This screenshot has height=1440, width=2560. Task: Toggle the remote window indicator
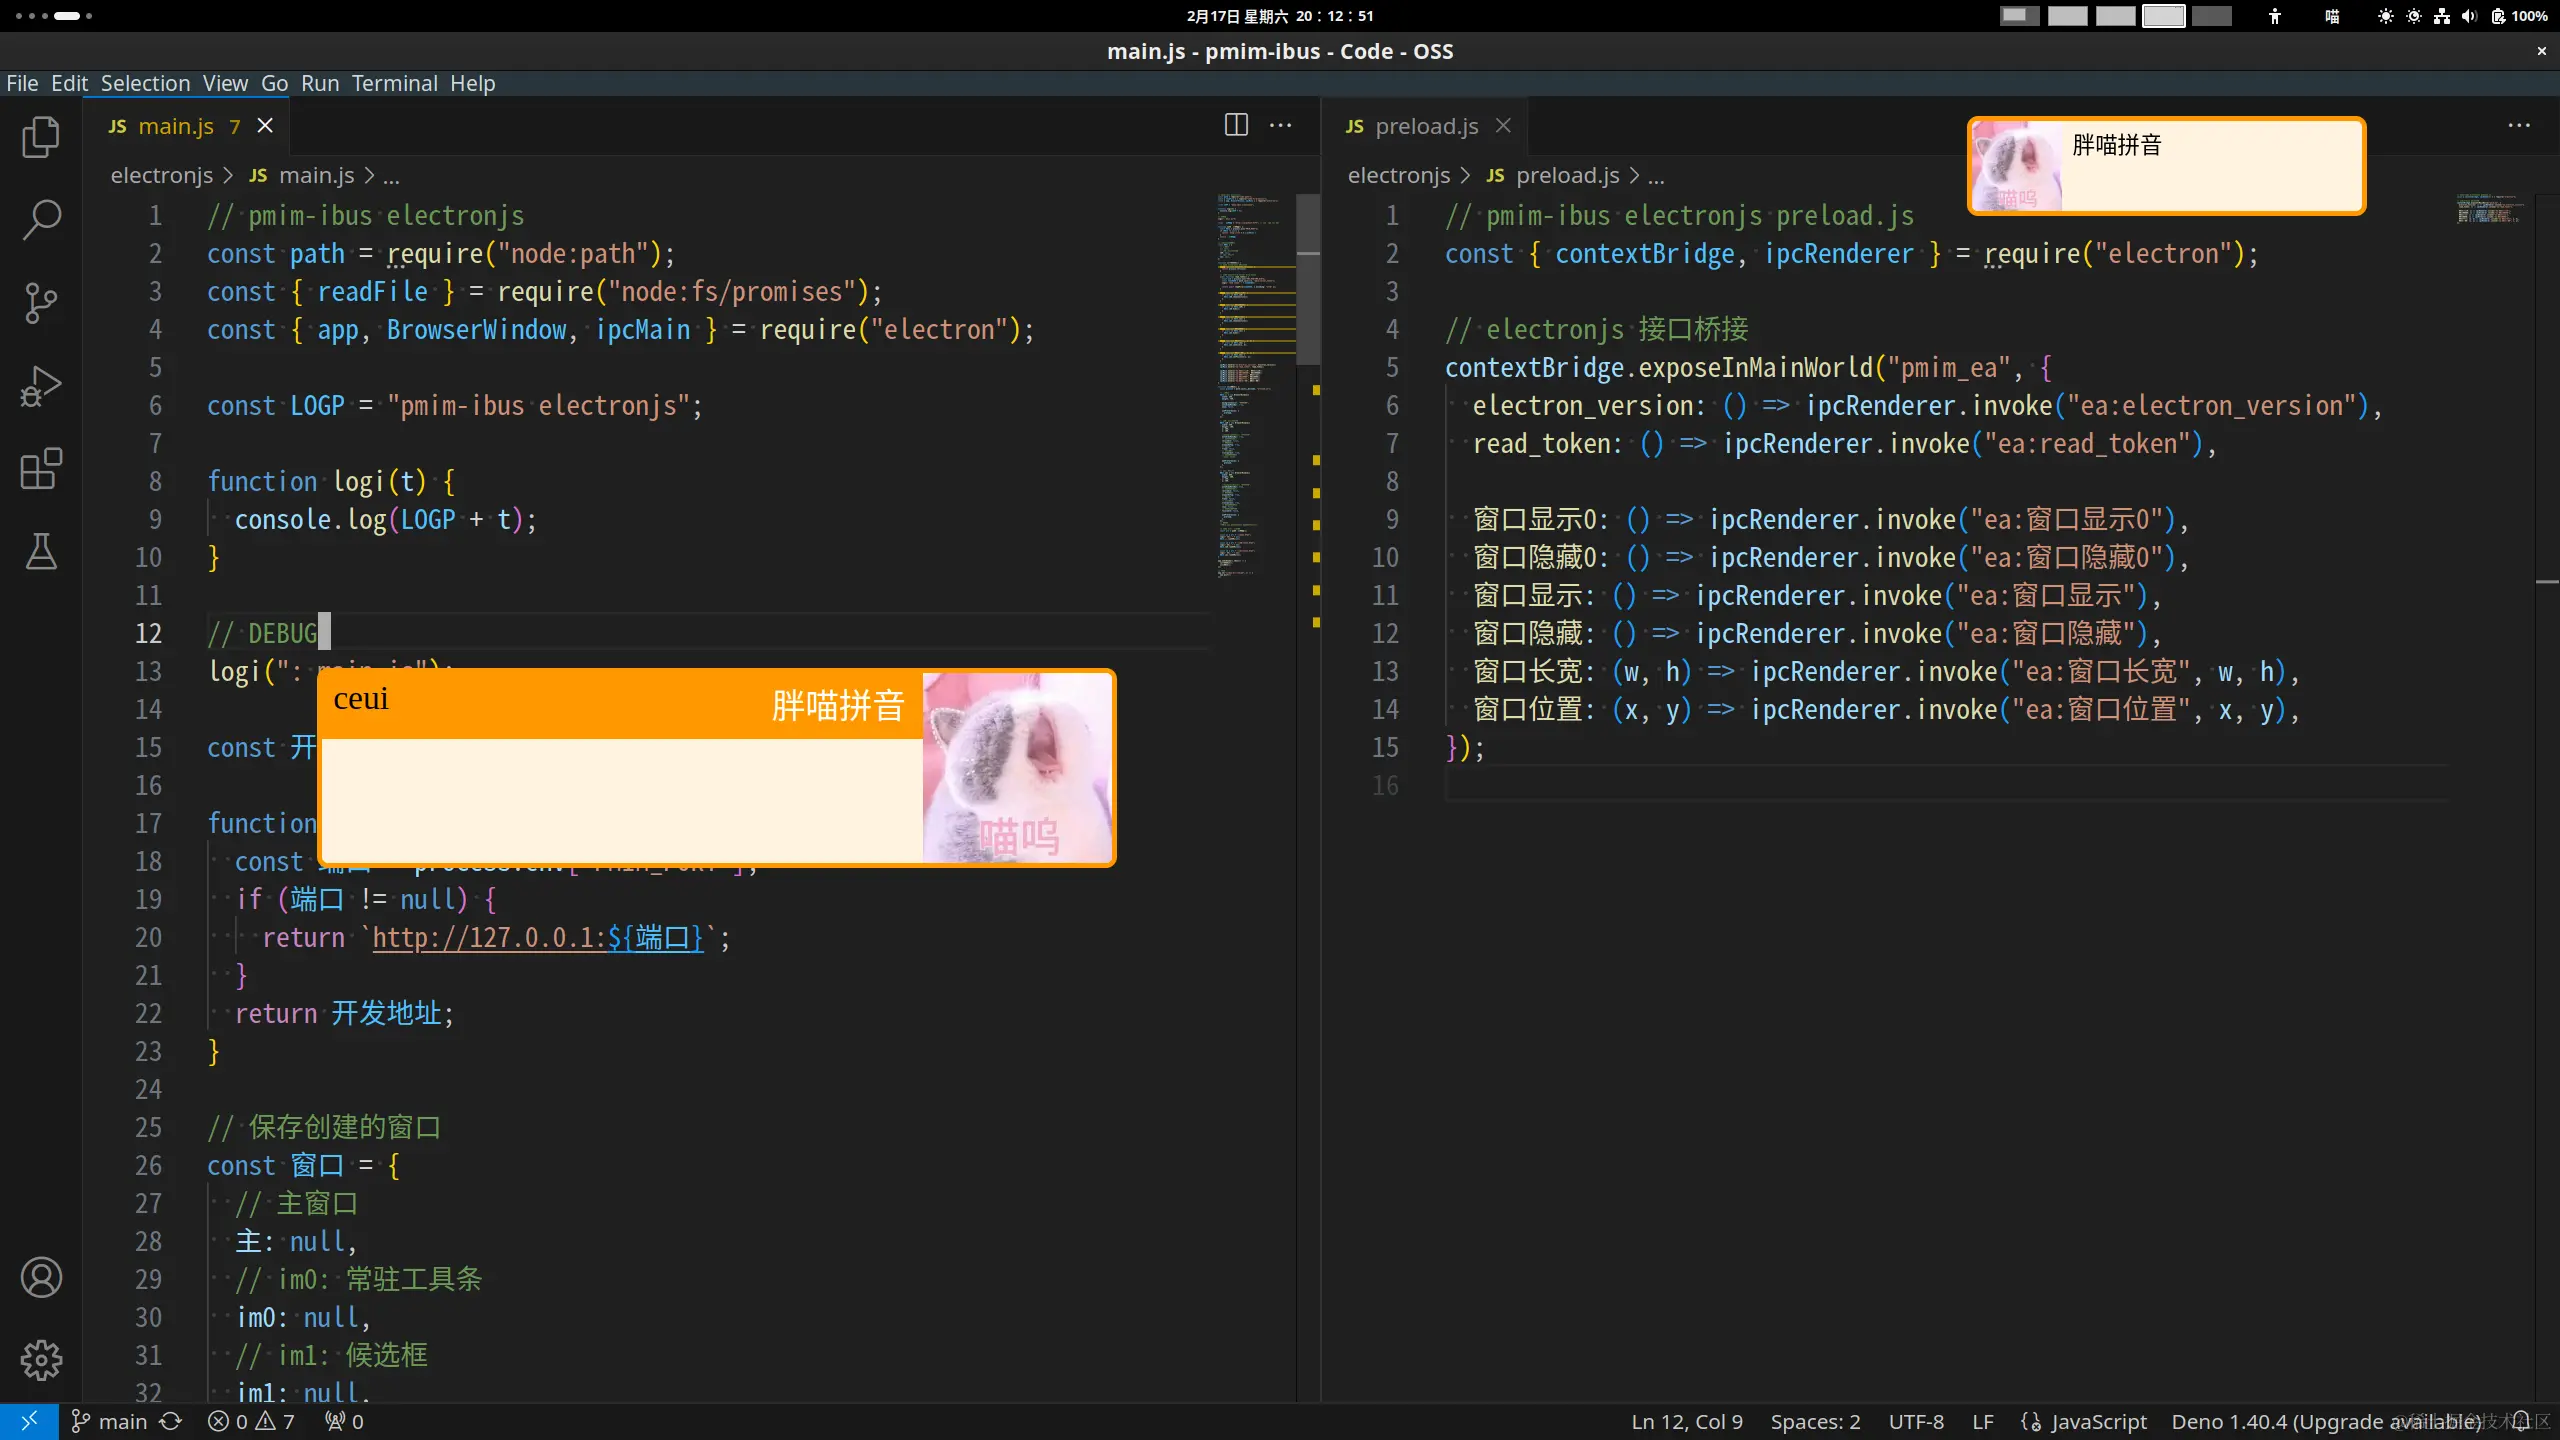(x=29, y=1421)
